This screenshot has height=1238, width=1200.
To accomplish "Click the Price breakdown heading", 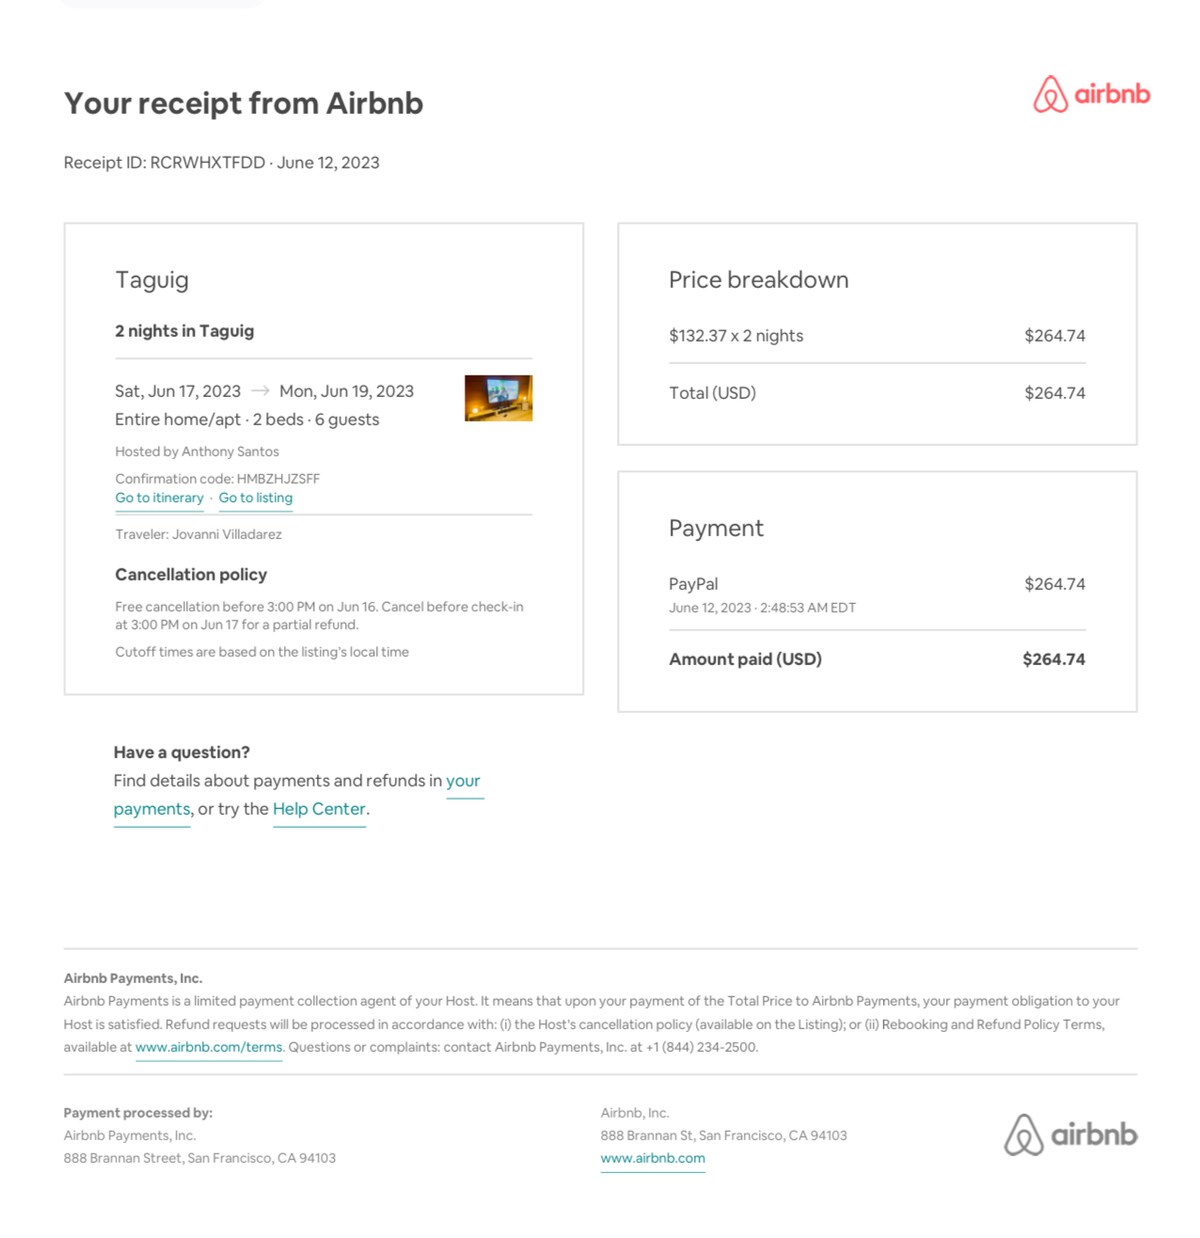I will tap(759, 280).
